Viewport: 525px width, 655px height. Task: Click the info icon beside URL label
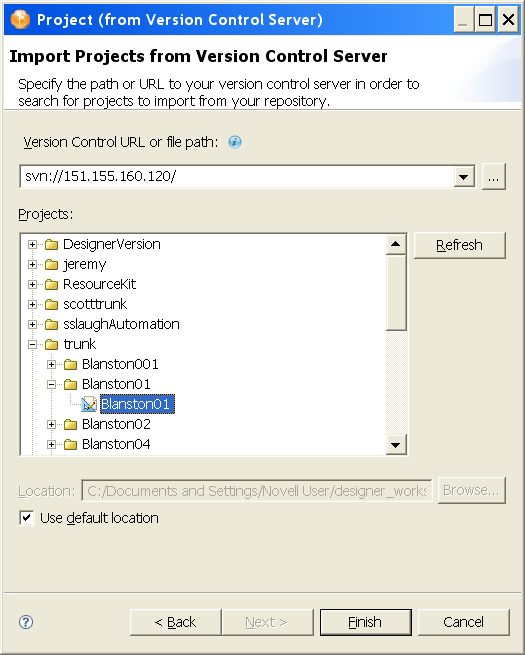(x=235, y=142)
